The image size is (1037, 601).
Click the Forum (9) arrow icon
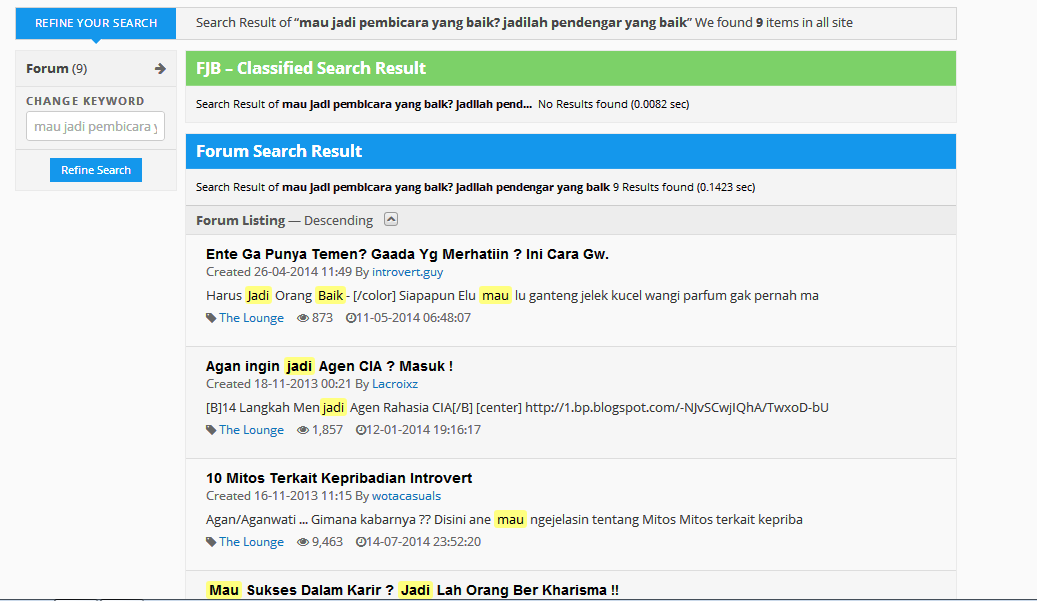[x=160, y=69]
